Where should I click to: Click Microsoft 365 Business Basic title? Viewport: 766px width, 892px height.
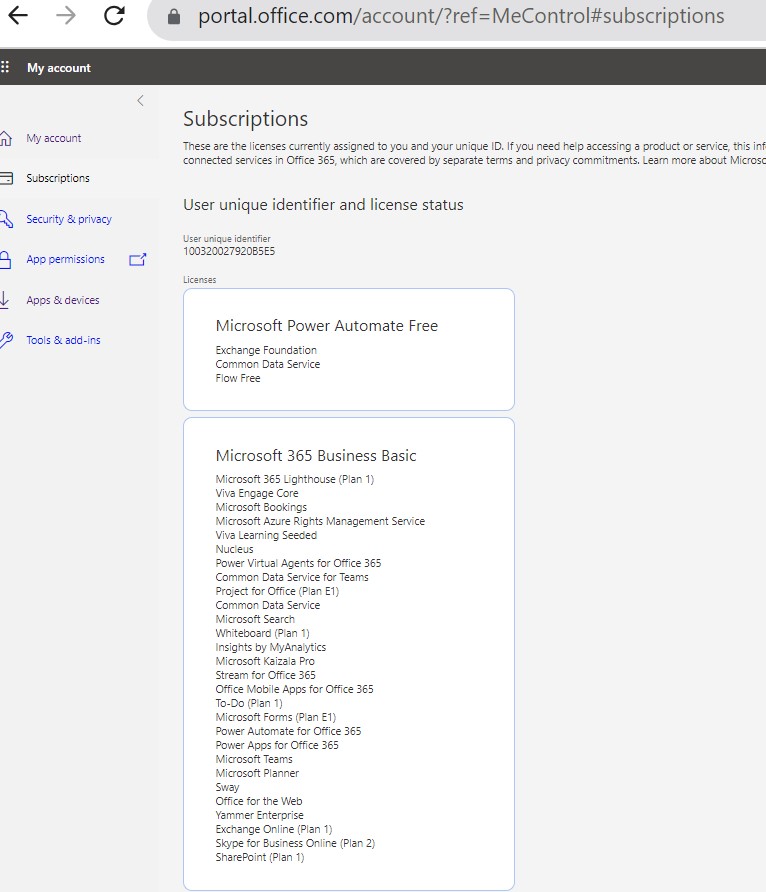(x=316, y=456)
